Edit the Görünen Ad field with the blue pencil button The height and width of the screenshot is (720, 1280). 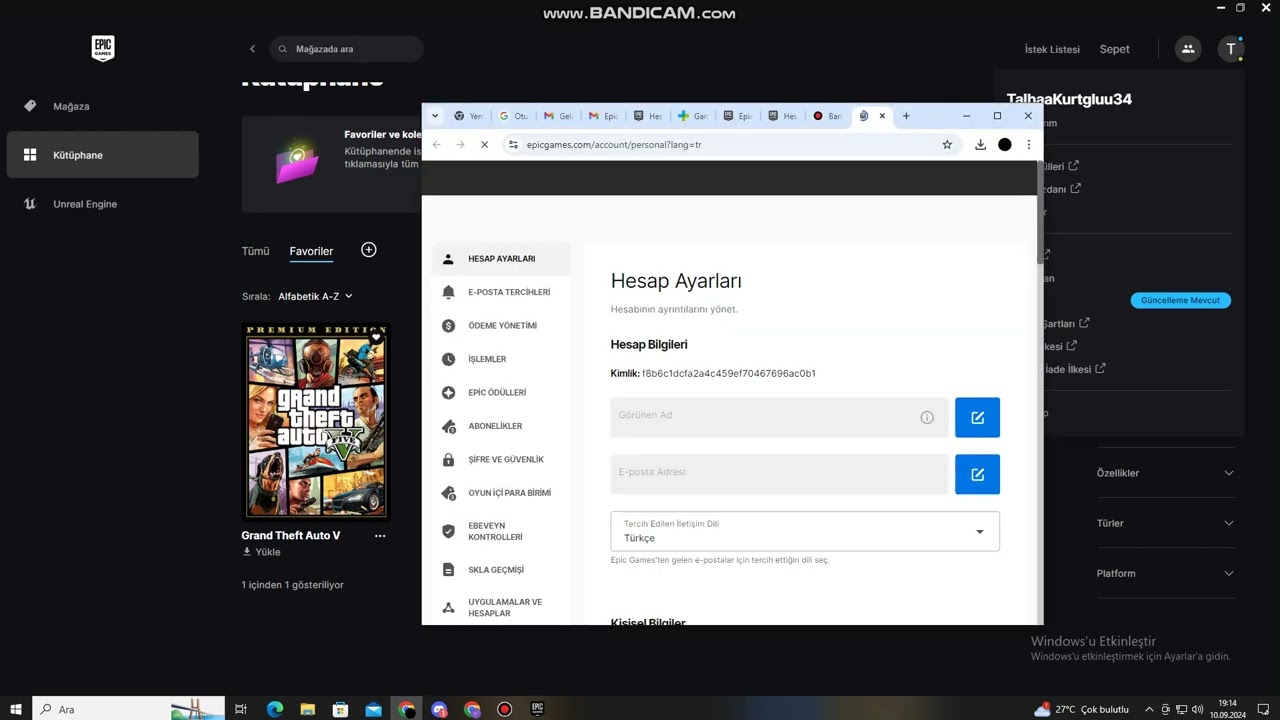977,417
